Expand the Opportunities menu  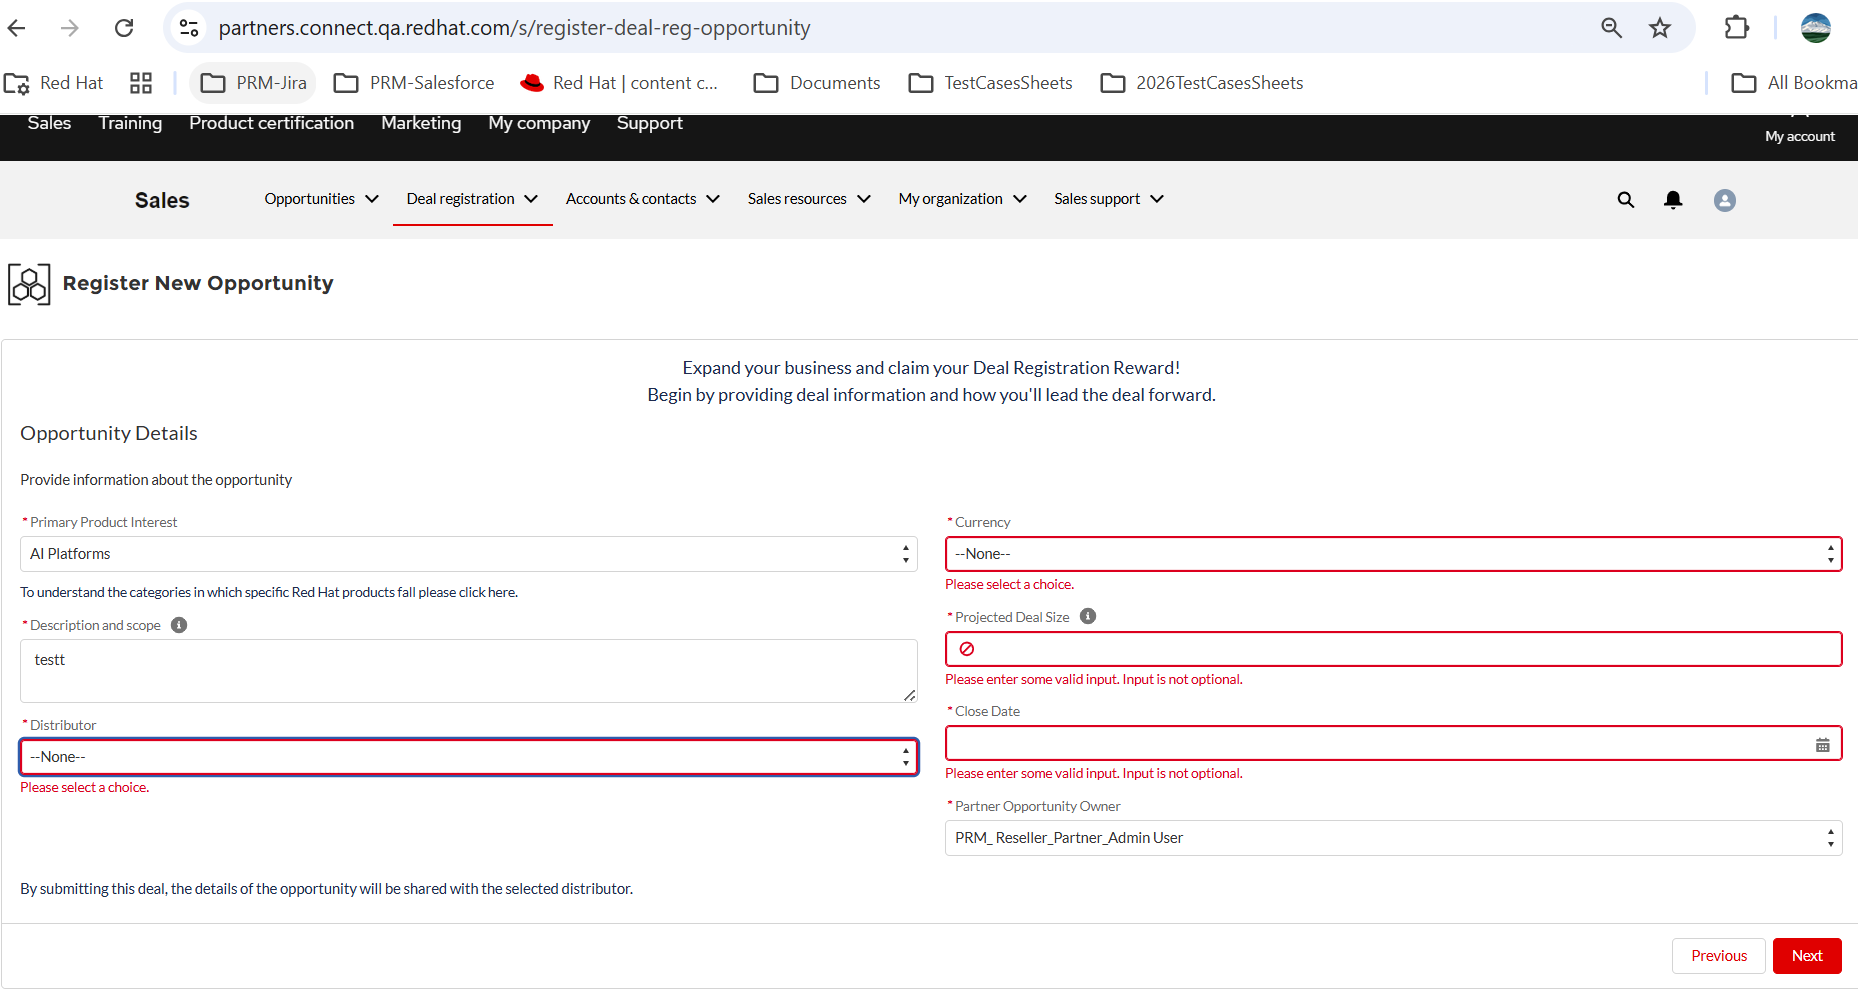pos(321,199)
